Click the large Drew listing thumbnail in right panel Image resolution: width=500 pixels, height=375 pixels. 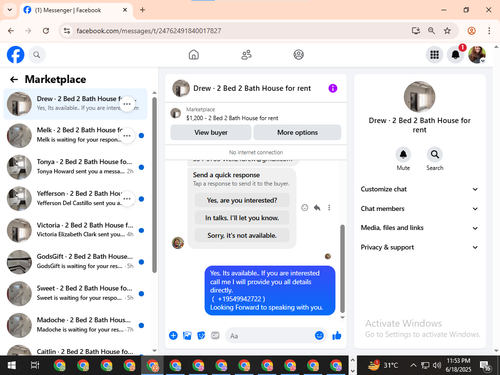tap(419, 97)
